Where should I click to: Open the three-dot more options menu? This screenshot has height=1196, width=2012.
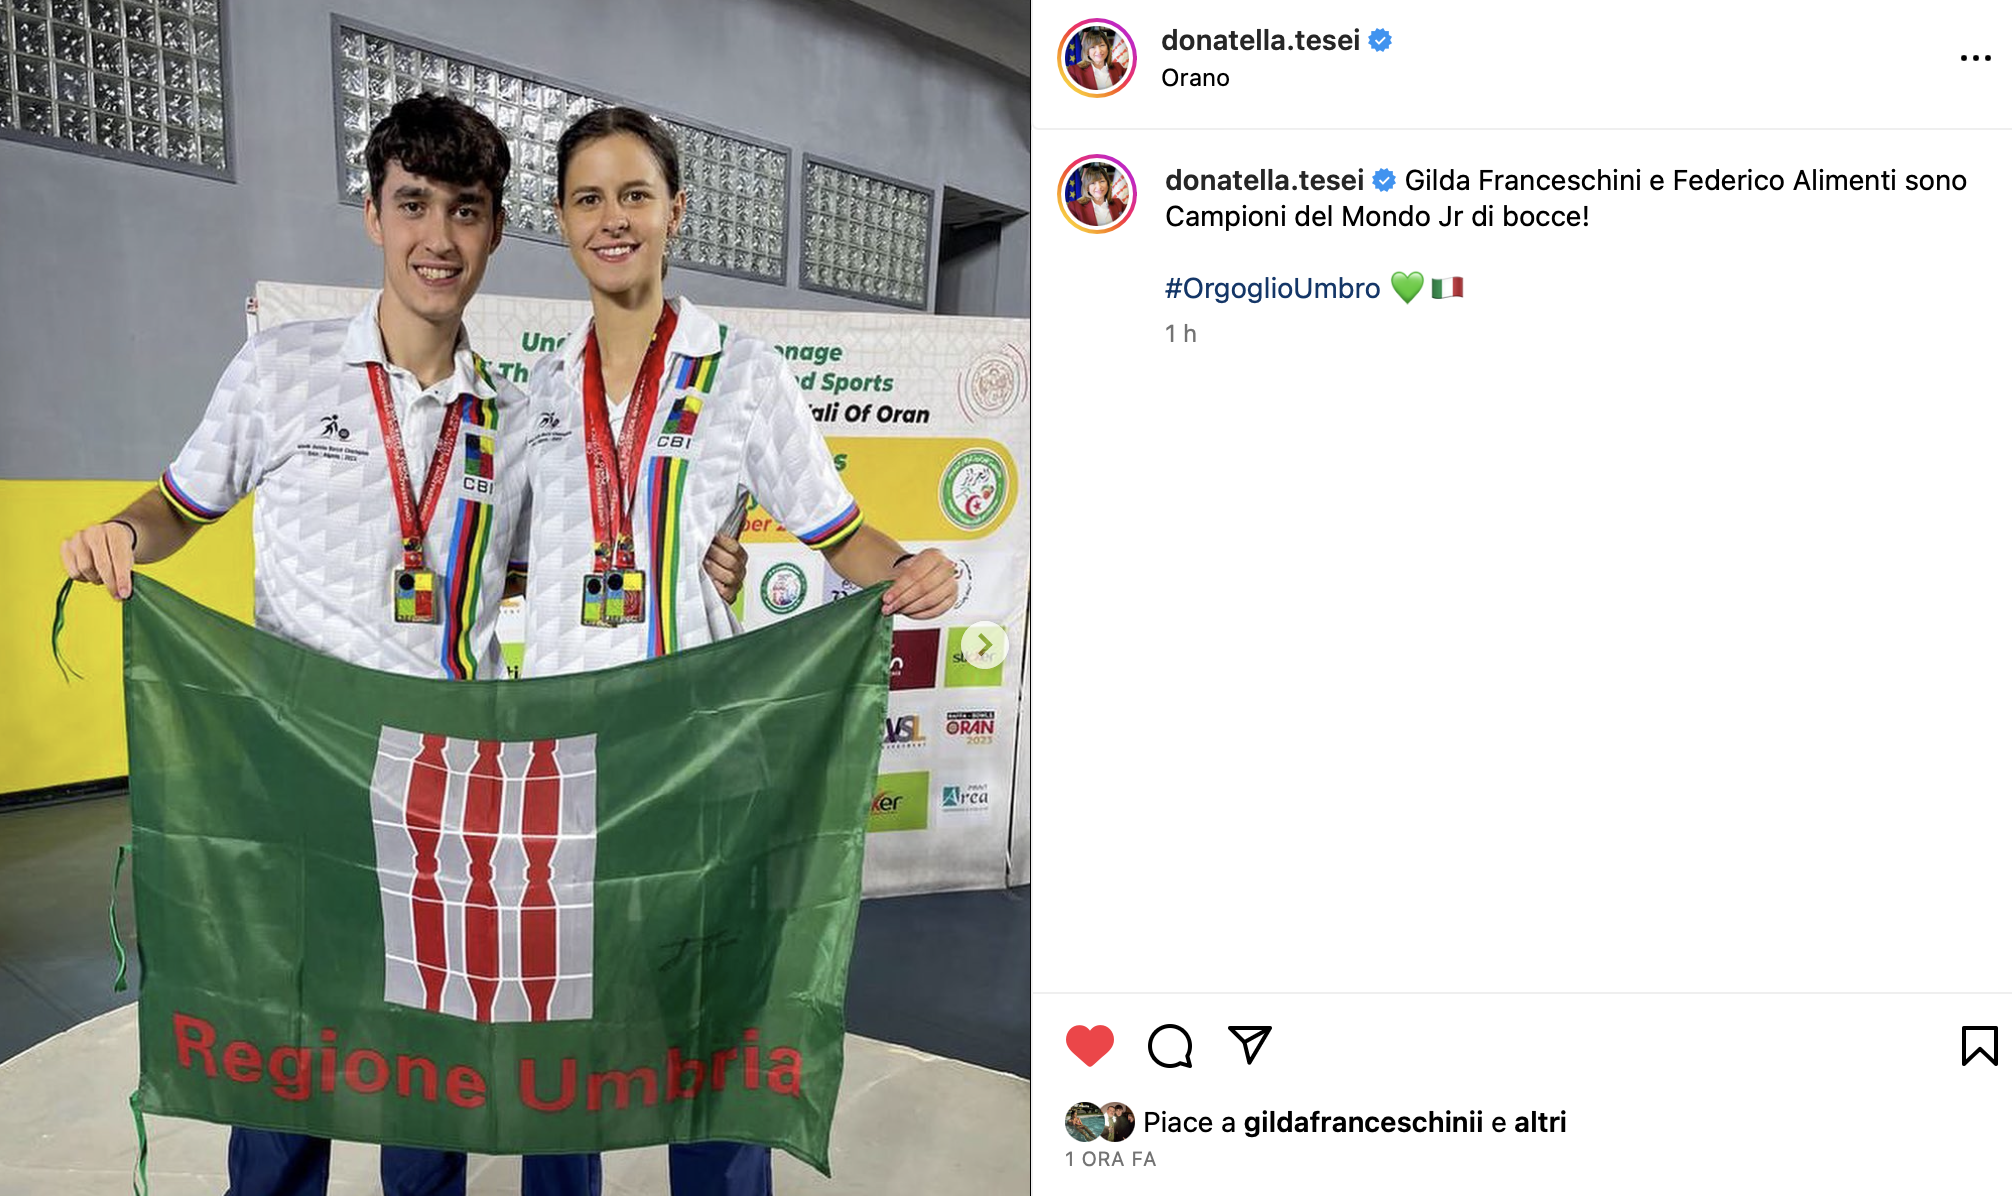pos(1975,58)
